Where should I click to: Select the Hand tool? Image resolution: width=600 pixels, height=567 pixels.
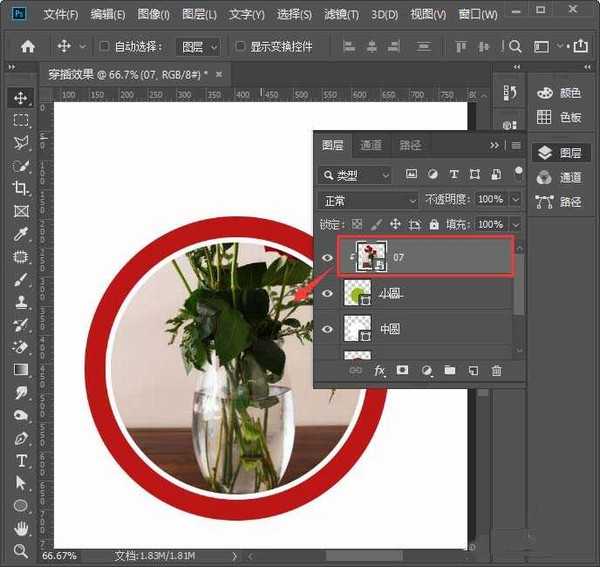tap(20, 528)
